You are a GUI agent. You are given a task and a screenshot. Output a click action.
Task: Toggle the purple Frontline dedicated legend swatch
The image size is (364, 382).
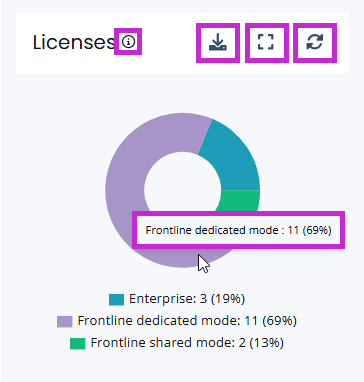(65, 322)
